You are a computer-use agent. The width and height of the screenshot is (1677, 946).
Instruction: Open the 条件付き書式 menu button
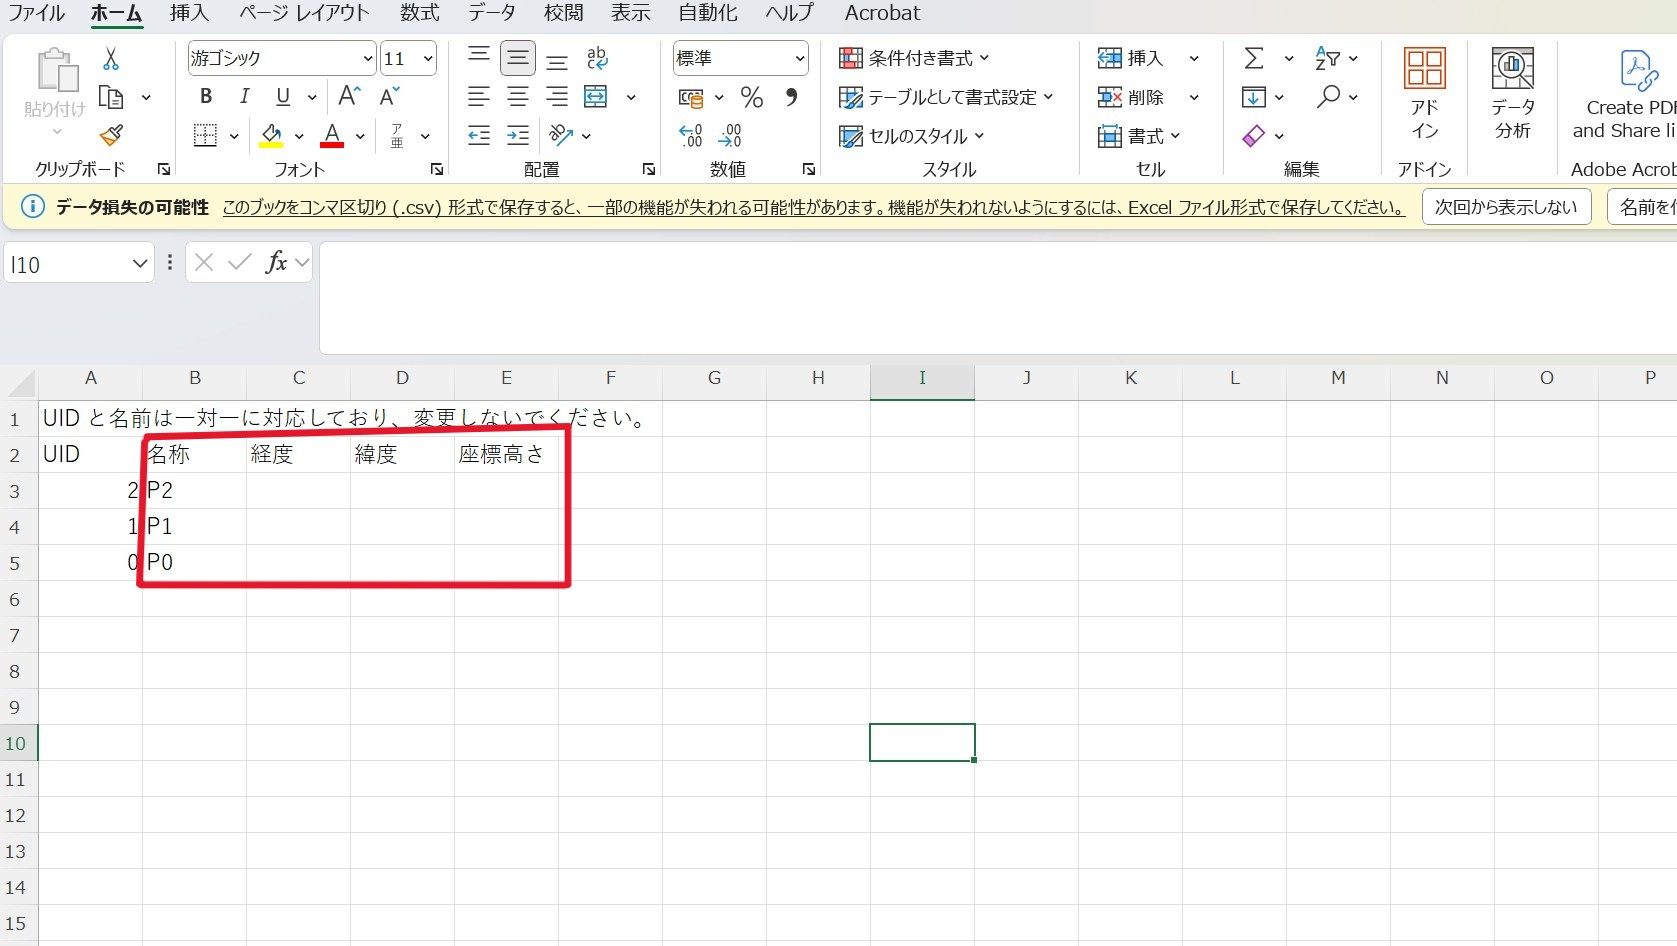(x=914, y=58)
